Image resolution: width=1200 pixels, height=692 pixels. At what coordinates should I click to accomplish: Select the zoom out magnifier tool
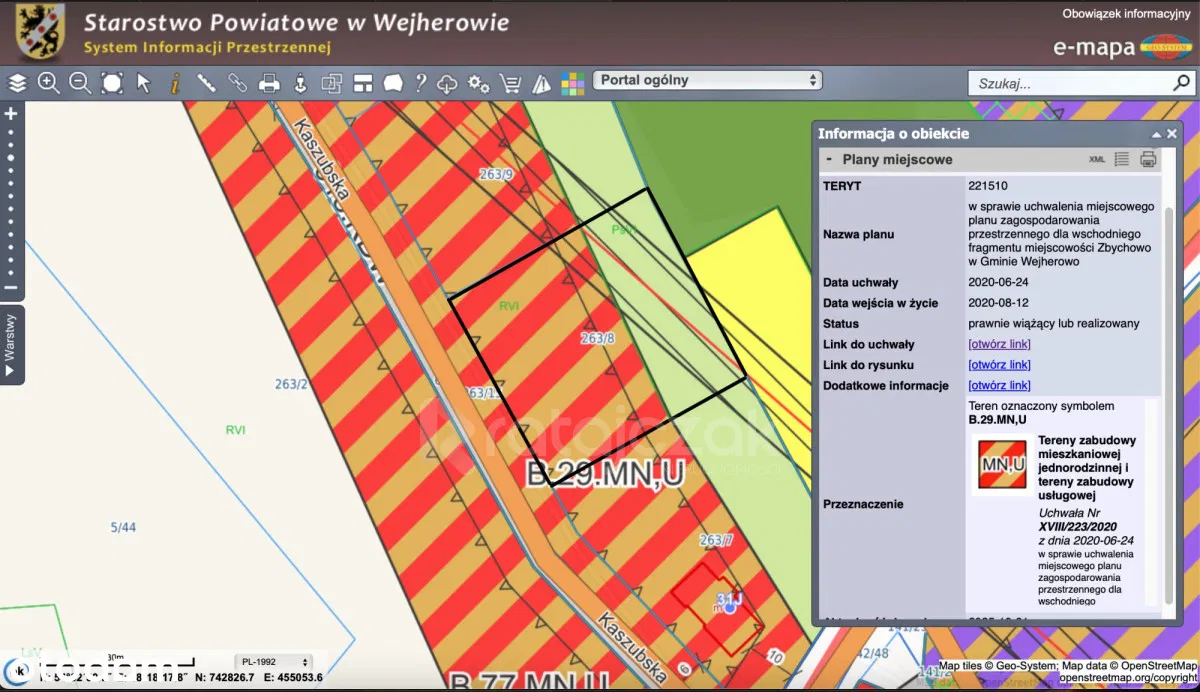[x=80, y=83]
